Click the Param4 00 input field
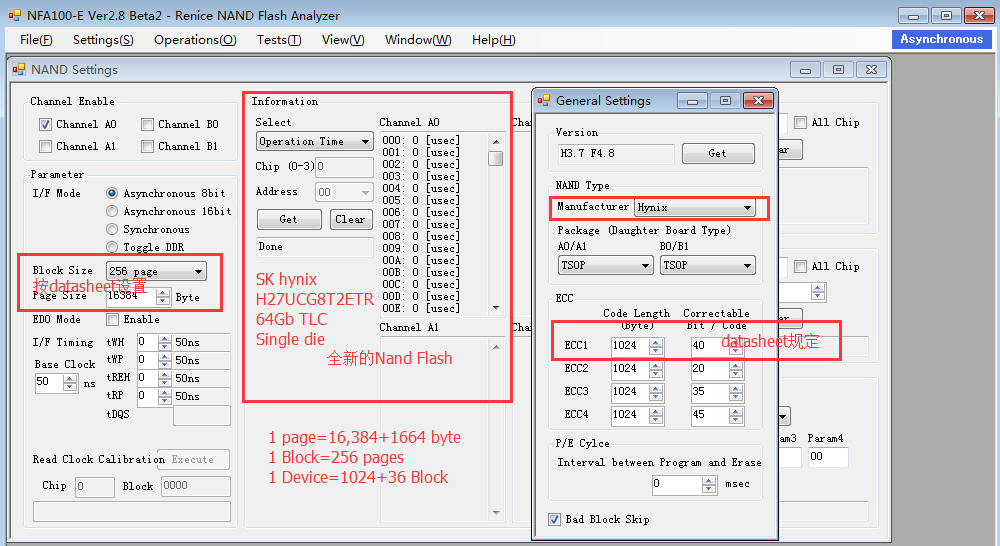The image size is (1000, 546). [x=828, y=457]
